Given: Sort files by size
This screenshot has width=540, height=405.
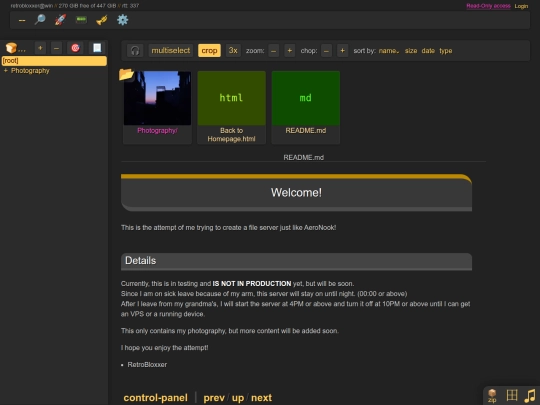Looking at the screenshot, I should tap(411, 51).
